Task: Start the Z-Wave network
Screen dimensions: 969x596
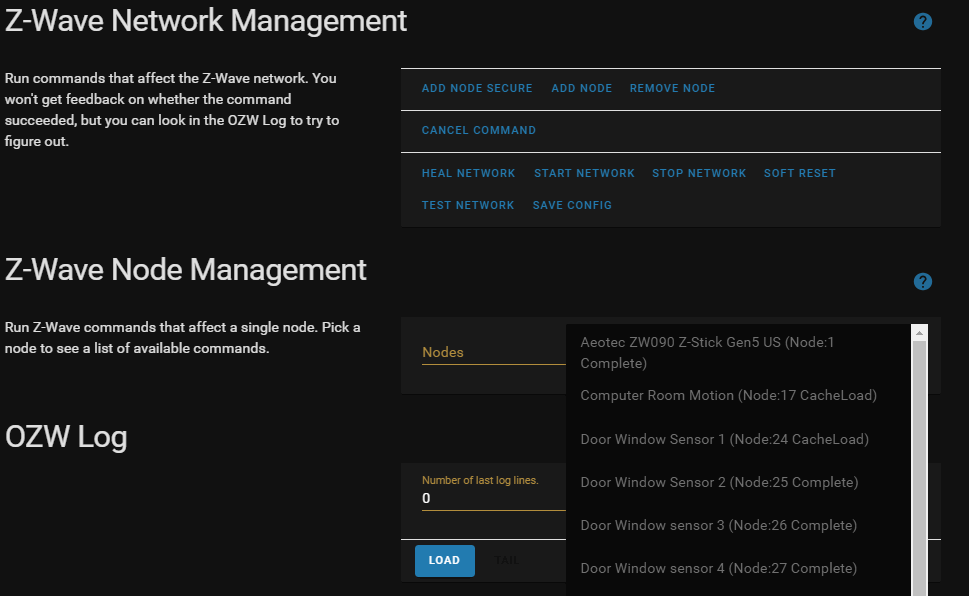Action: coord(584,174)
